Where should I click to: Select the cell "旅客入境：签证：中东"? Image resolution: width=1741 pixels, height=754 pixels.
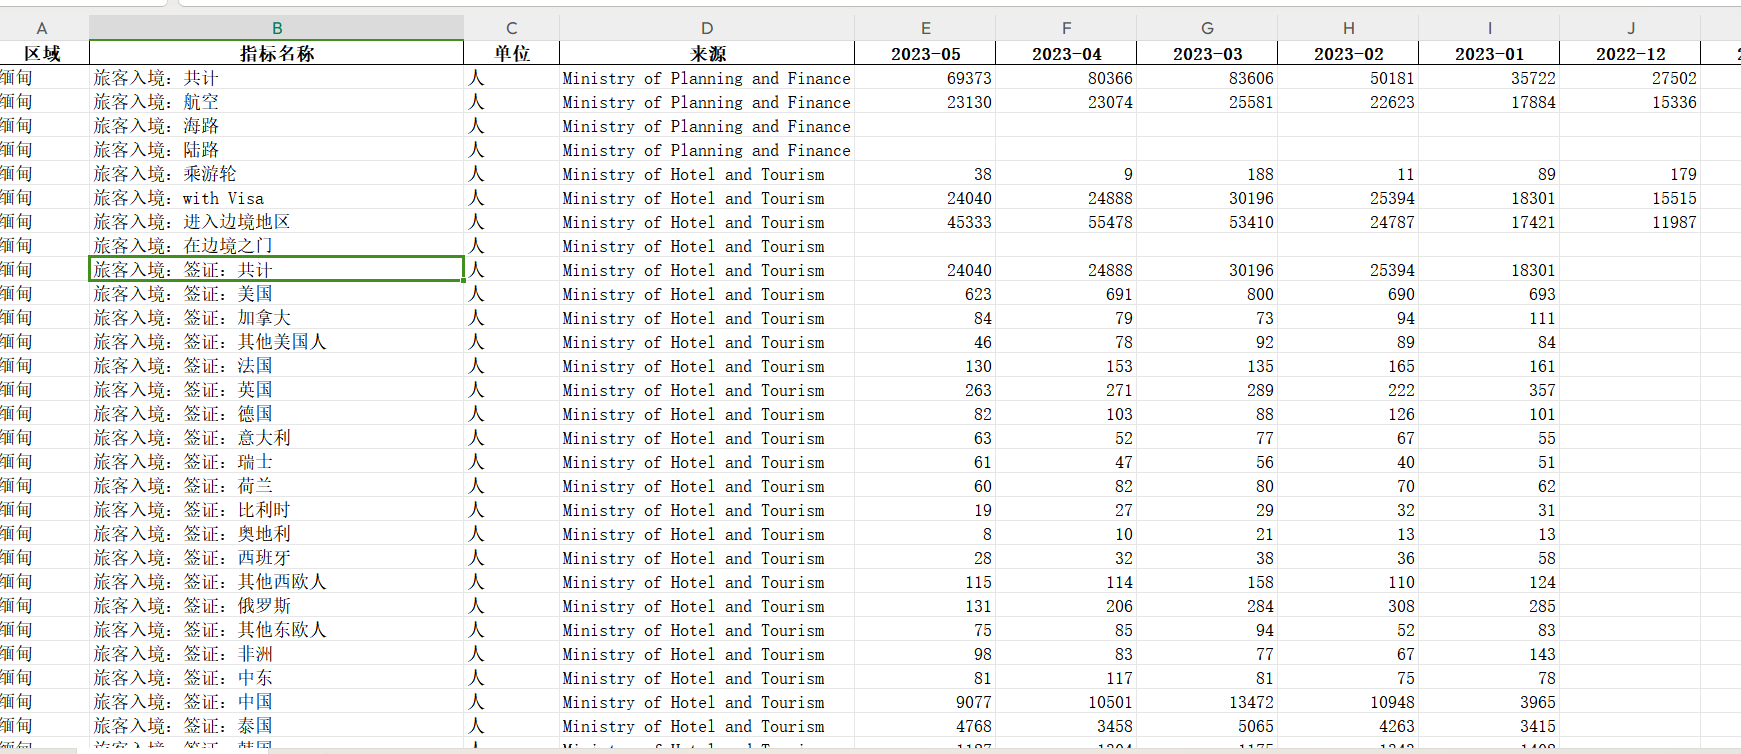(277, 677)
